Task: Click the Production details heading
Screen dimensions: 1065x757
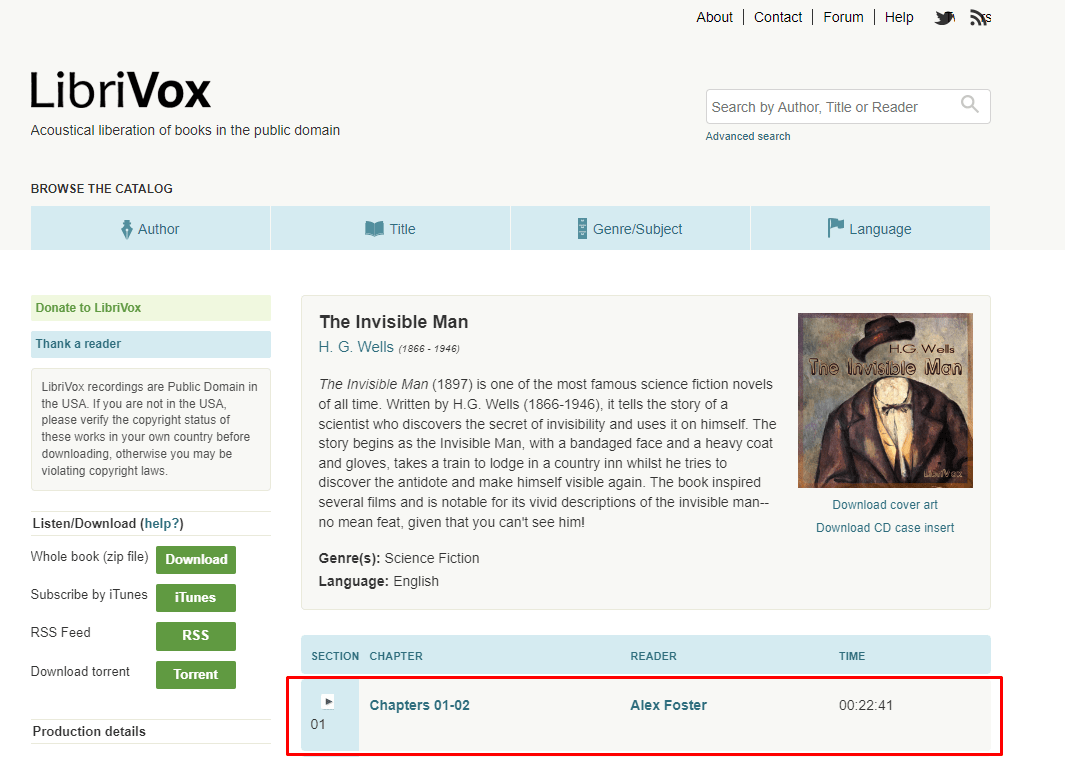Action: 89,731
